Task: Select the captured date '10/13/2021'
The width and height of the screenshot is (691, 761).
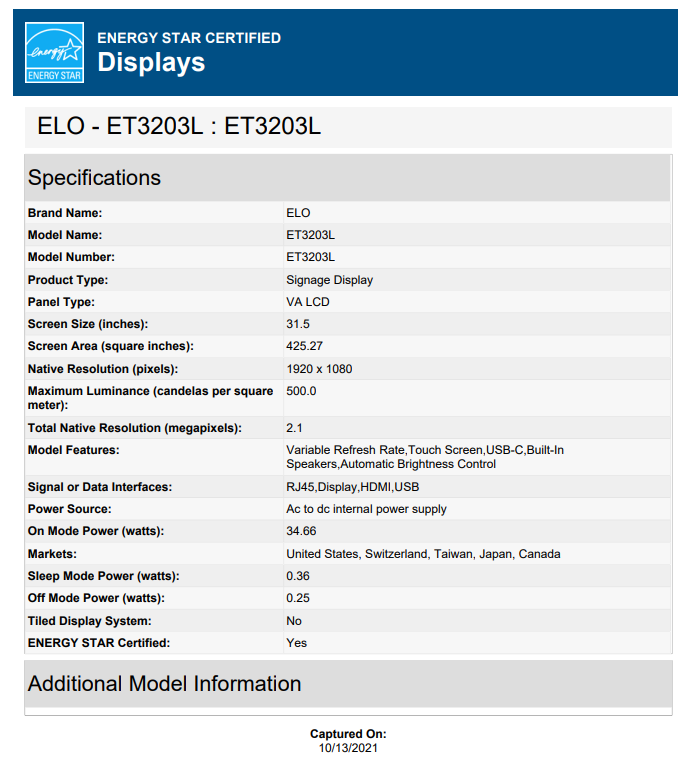Action: tap(348, 748)
